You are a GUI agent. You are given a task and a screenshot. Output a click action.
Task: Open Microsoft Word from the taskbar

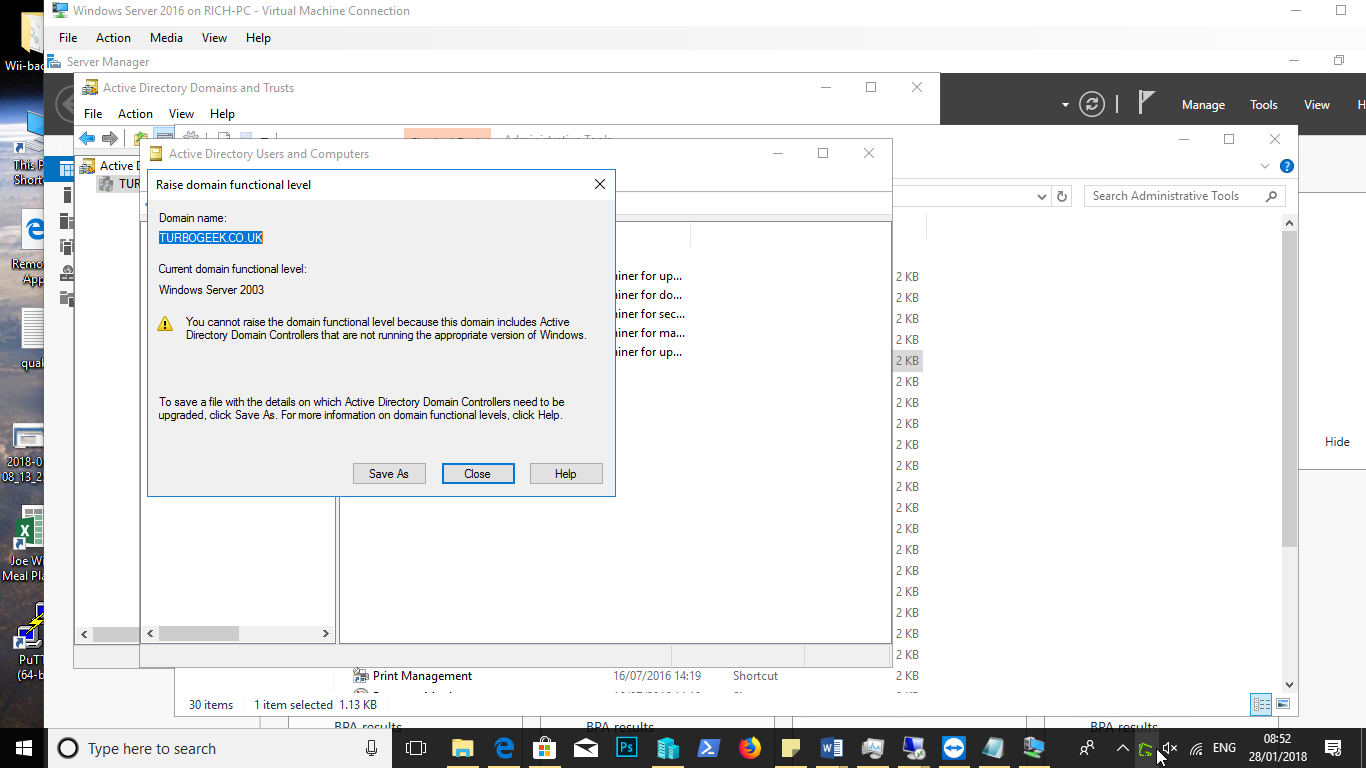click(832, 748)
